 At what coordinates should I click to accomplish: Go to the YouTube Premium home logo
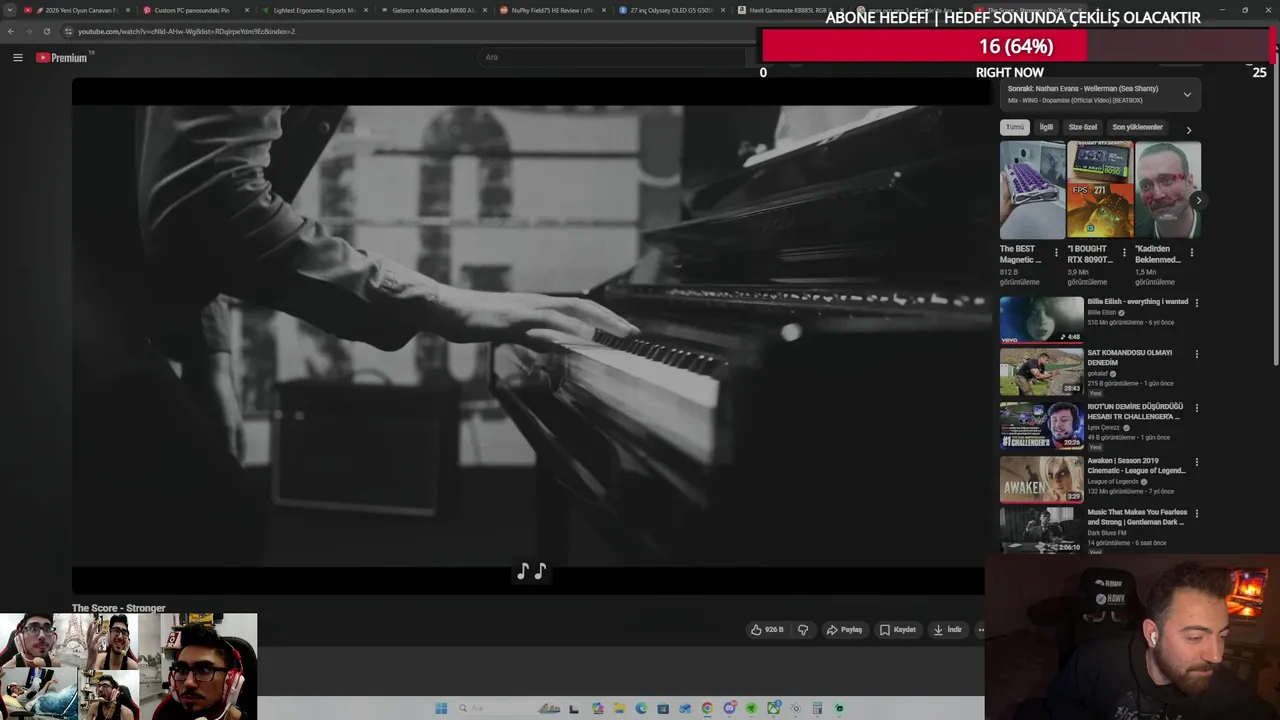click(64, 57)
